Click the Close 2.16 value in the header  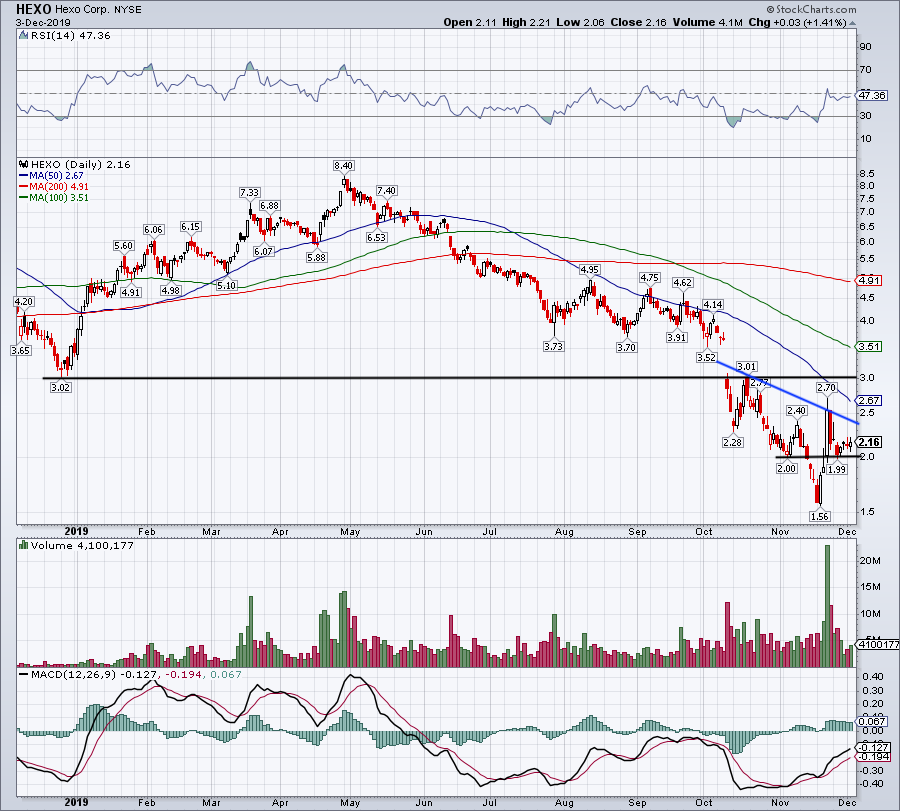[638, 22]
